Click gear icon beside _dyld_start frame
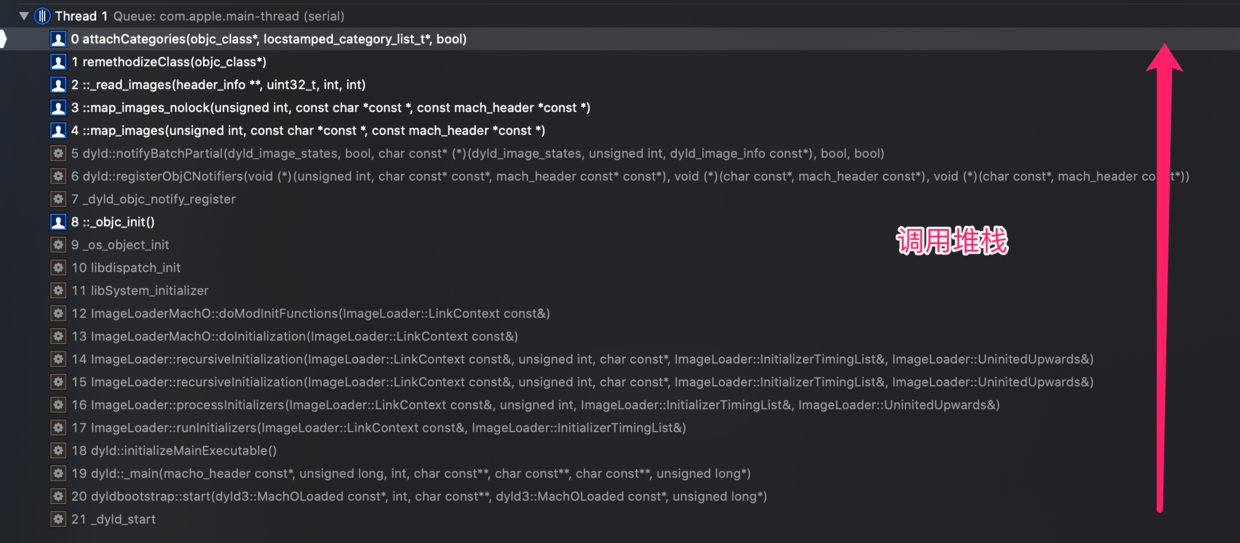 click(58, 519)
